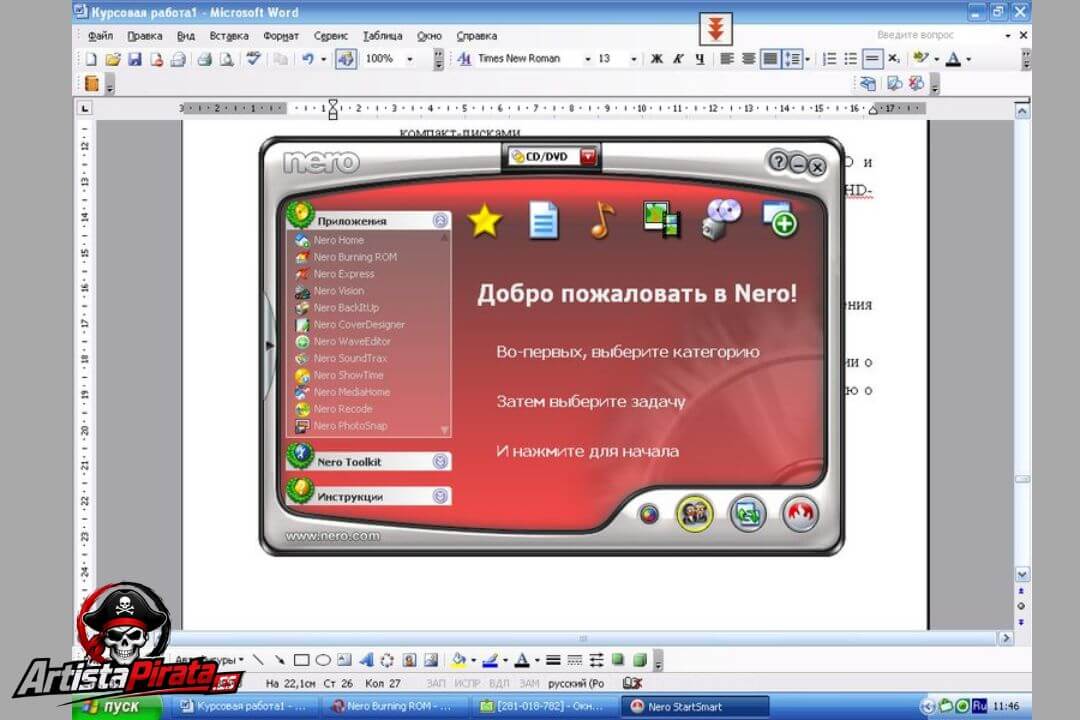Expand the Инструкции section
This screenshot has width=1080, height=720.
pyautogui.click(x=440, y=496)
